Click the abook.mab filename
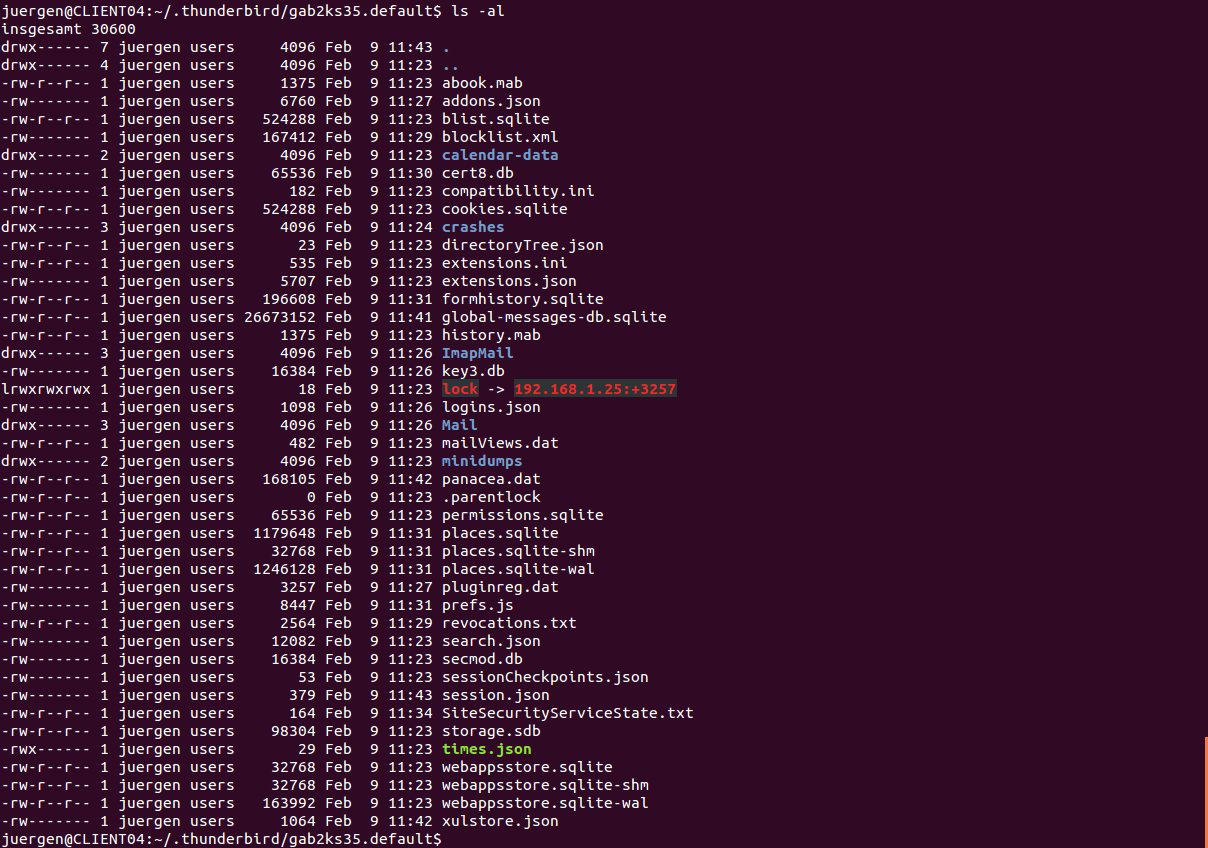 (482, 83)
